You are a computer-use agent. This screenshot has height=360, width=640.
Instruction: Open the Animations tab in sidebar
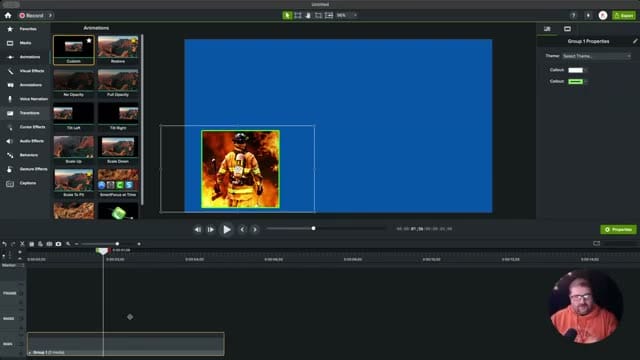25,57
